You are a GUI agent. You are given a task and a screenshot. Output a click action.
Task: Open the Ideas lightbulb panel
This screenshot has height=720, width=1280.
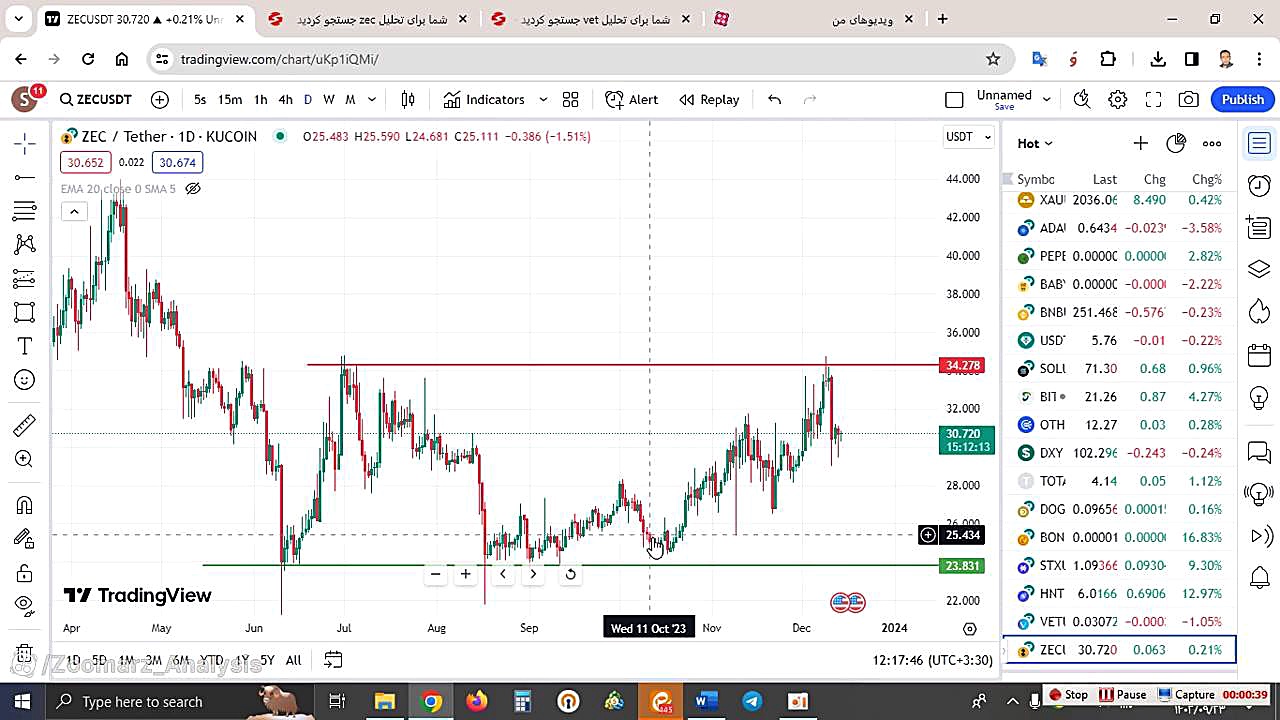[1259, 398]
